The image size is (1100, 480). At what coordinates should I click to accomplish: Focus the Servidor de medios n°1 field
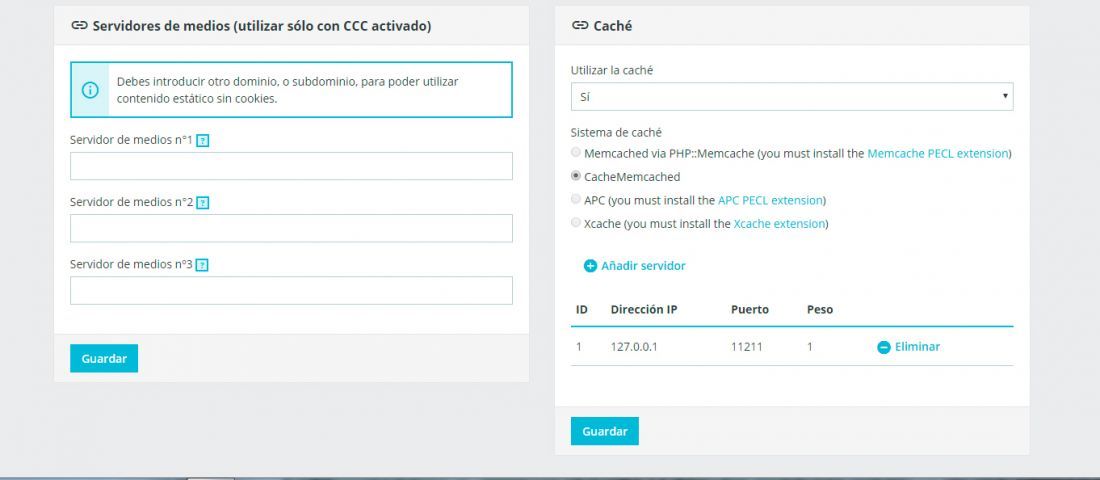(x=291, y=166)
